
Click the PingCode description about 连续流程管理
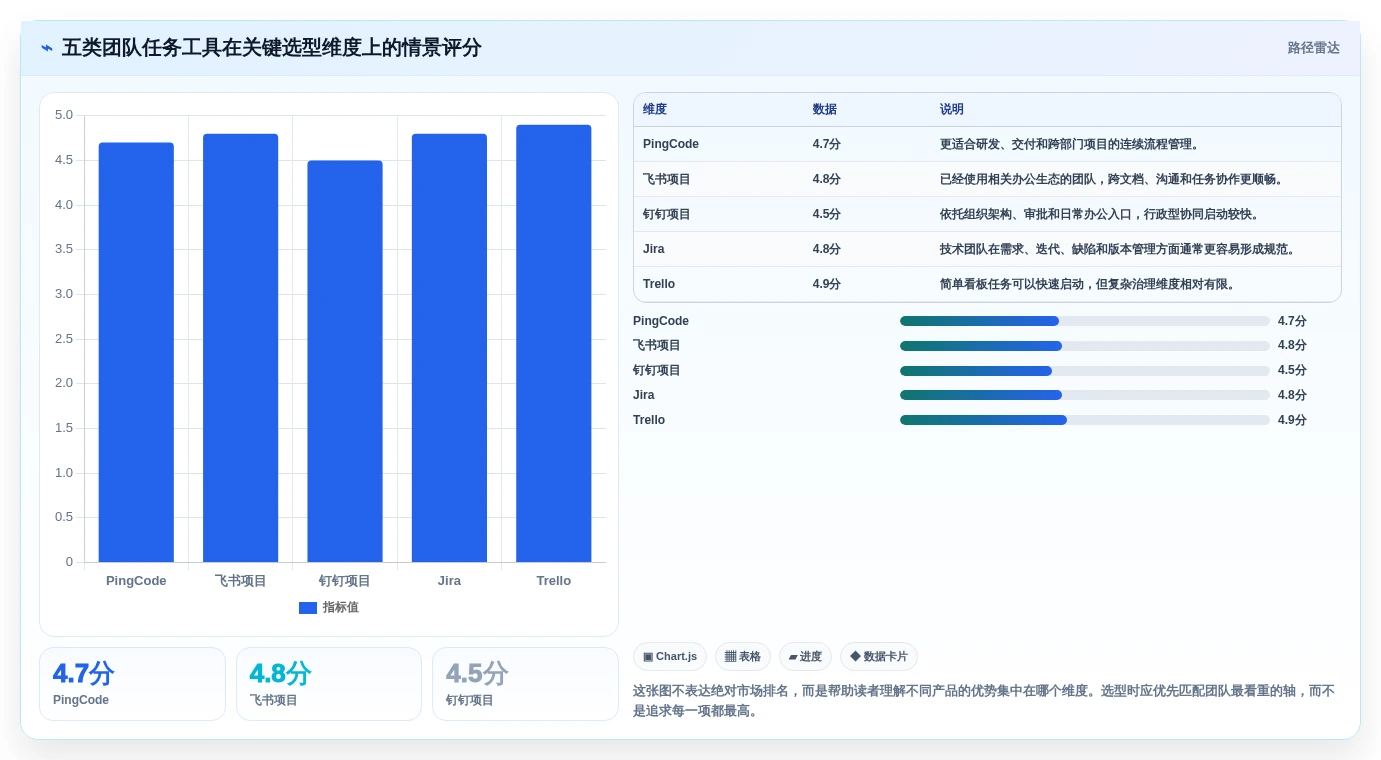tap(1070, 144)
